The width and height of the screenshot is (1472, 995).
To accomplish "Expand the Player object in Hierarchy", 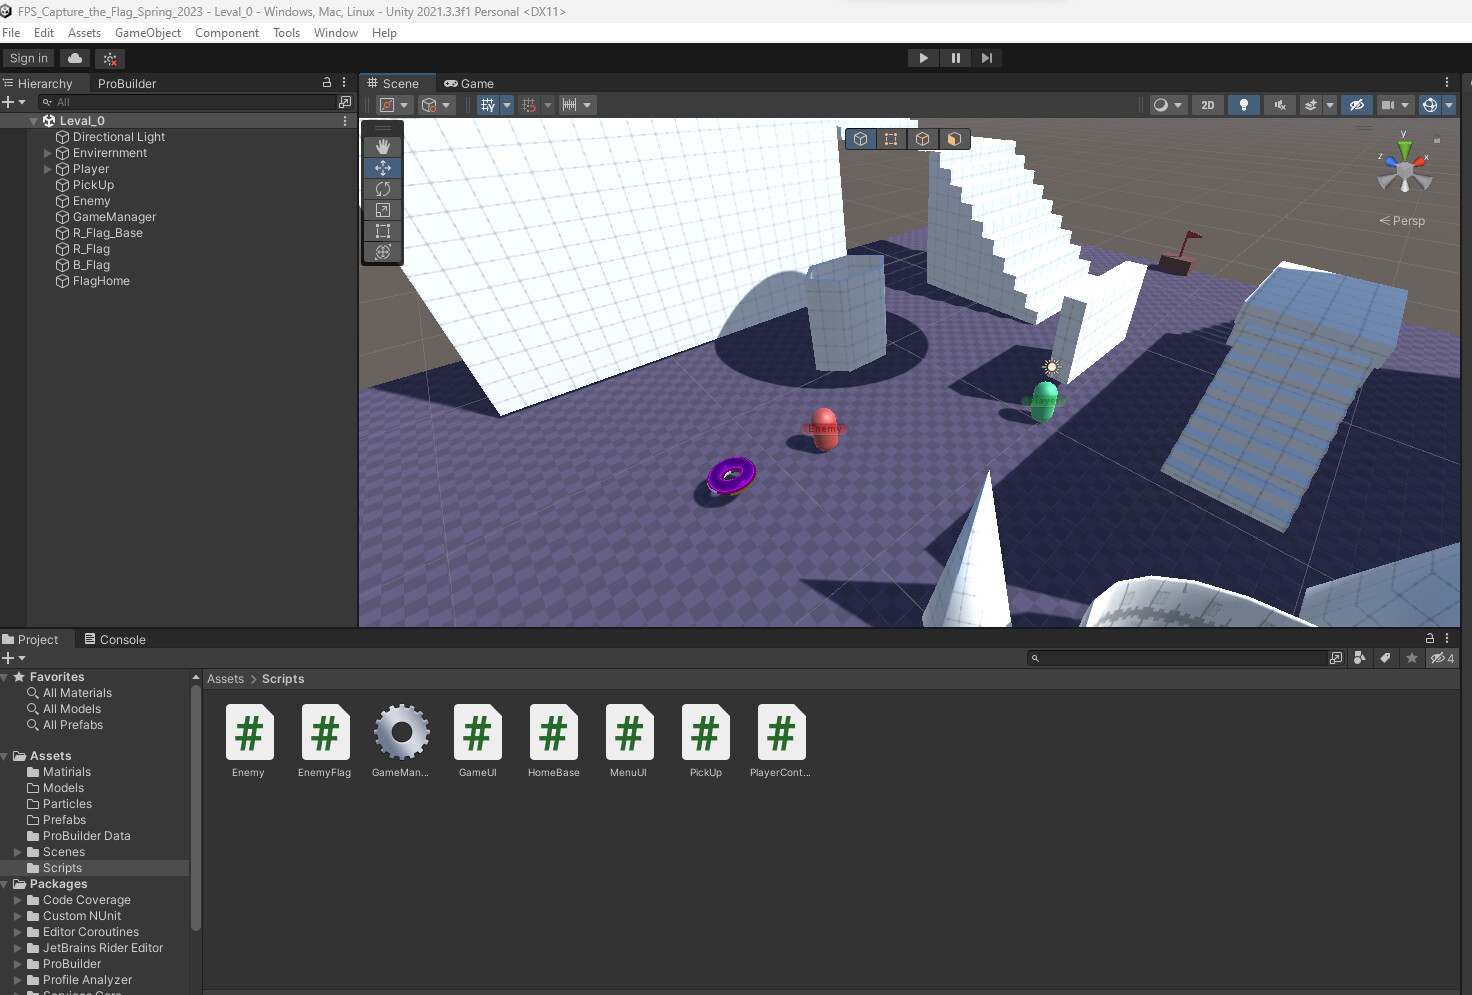I will pyautogui.click(x=47, y=169).
